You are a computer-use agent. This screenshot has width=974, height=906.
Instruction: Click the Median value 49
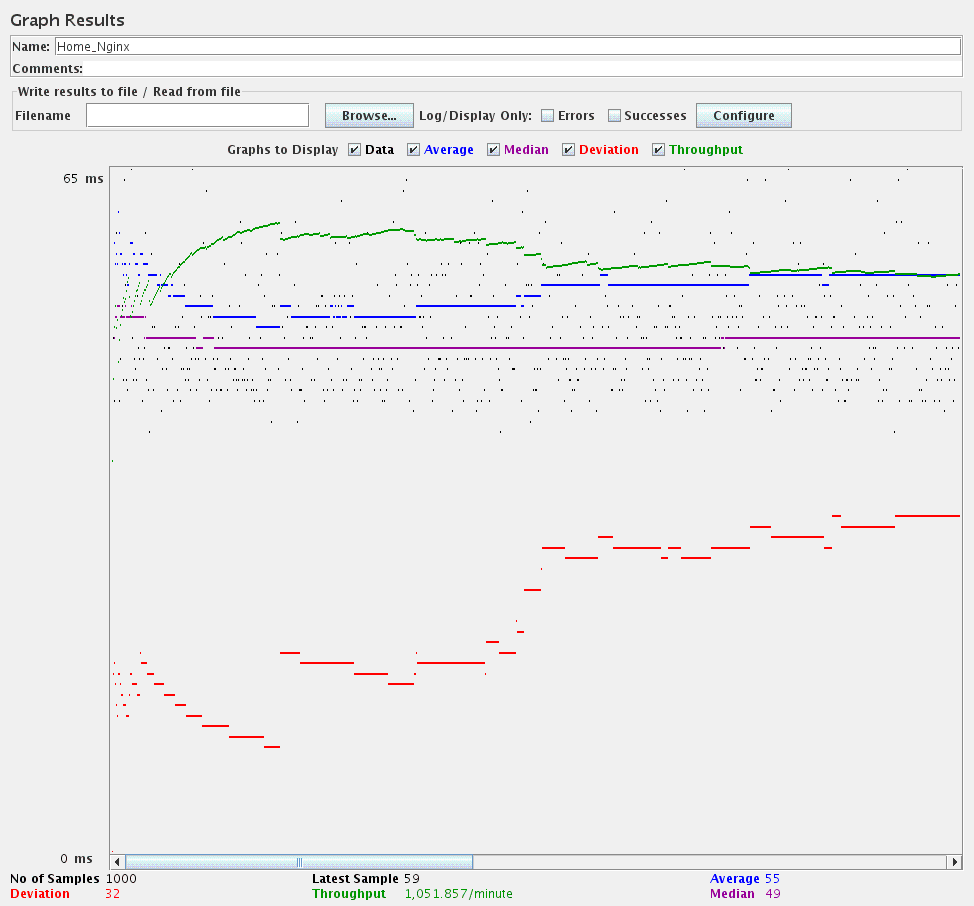773,894
